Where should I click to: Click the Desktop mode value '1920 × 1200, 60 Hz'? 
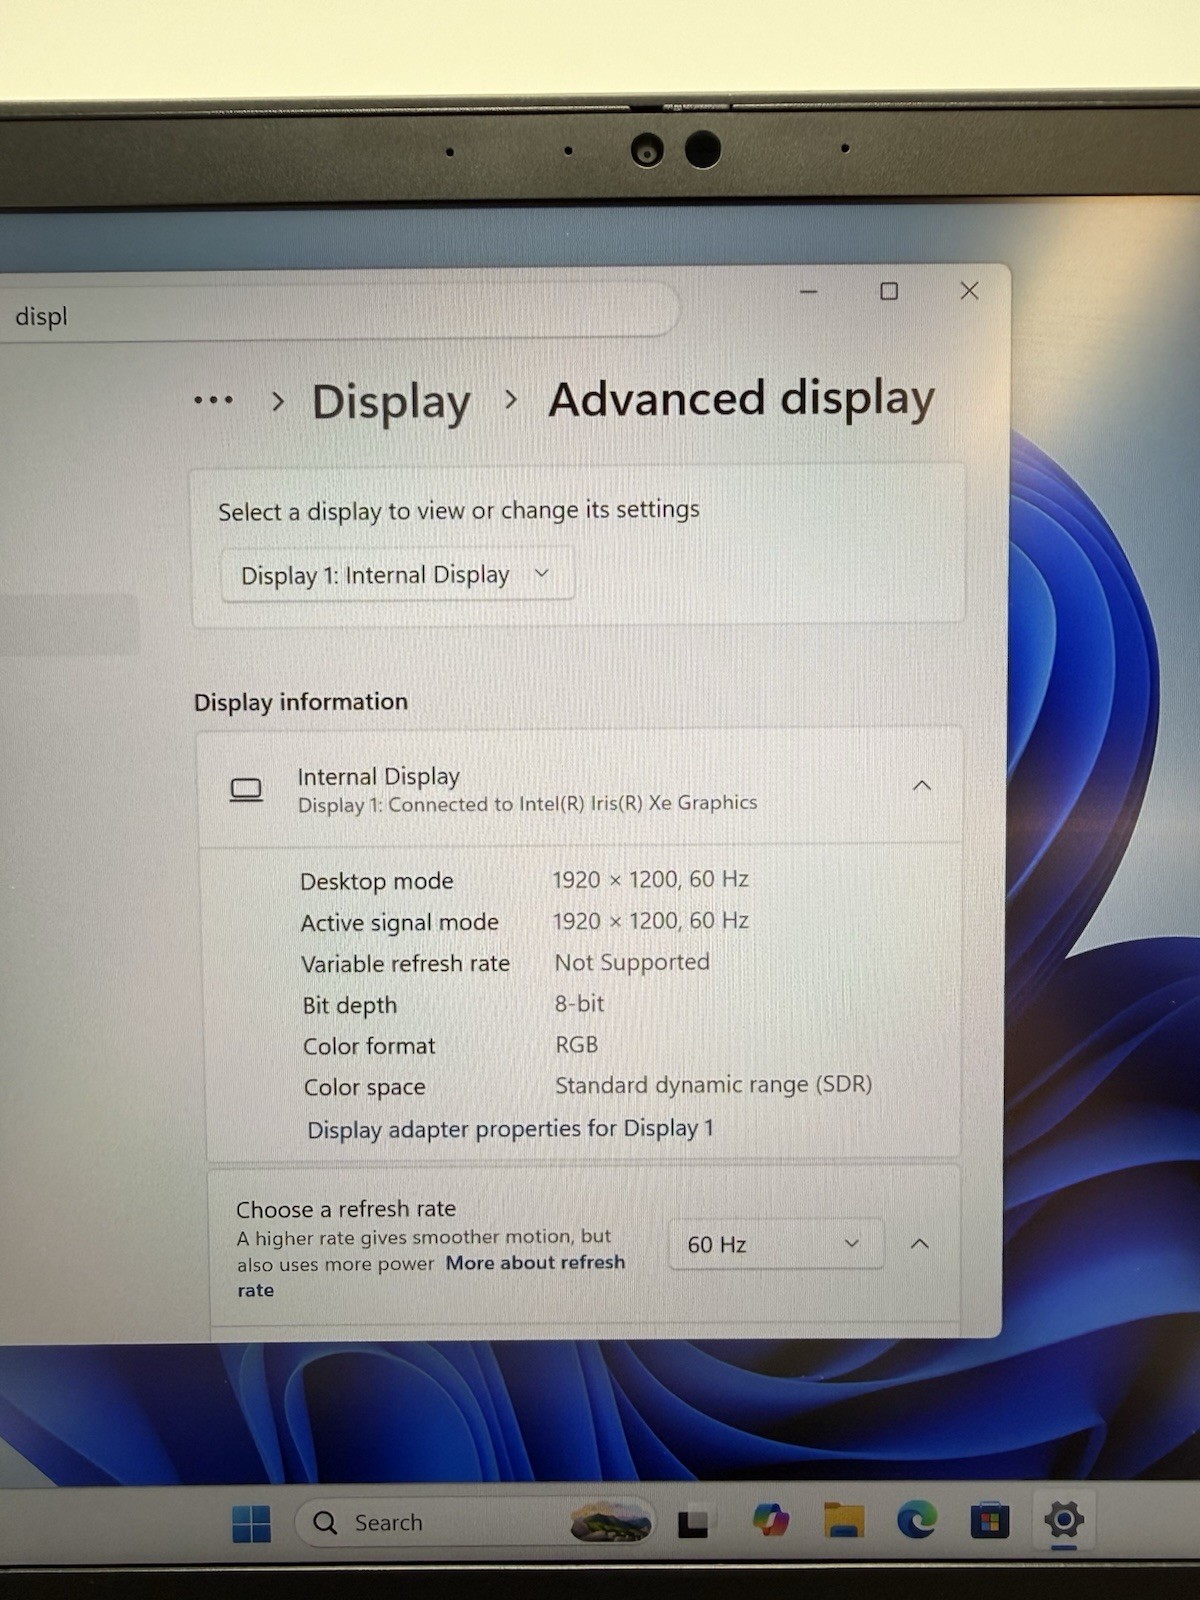(651, 879)
